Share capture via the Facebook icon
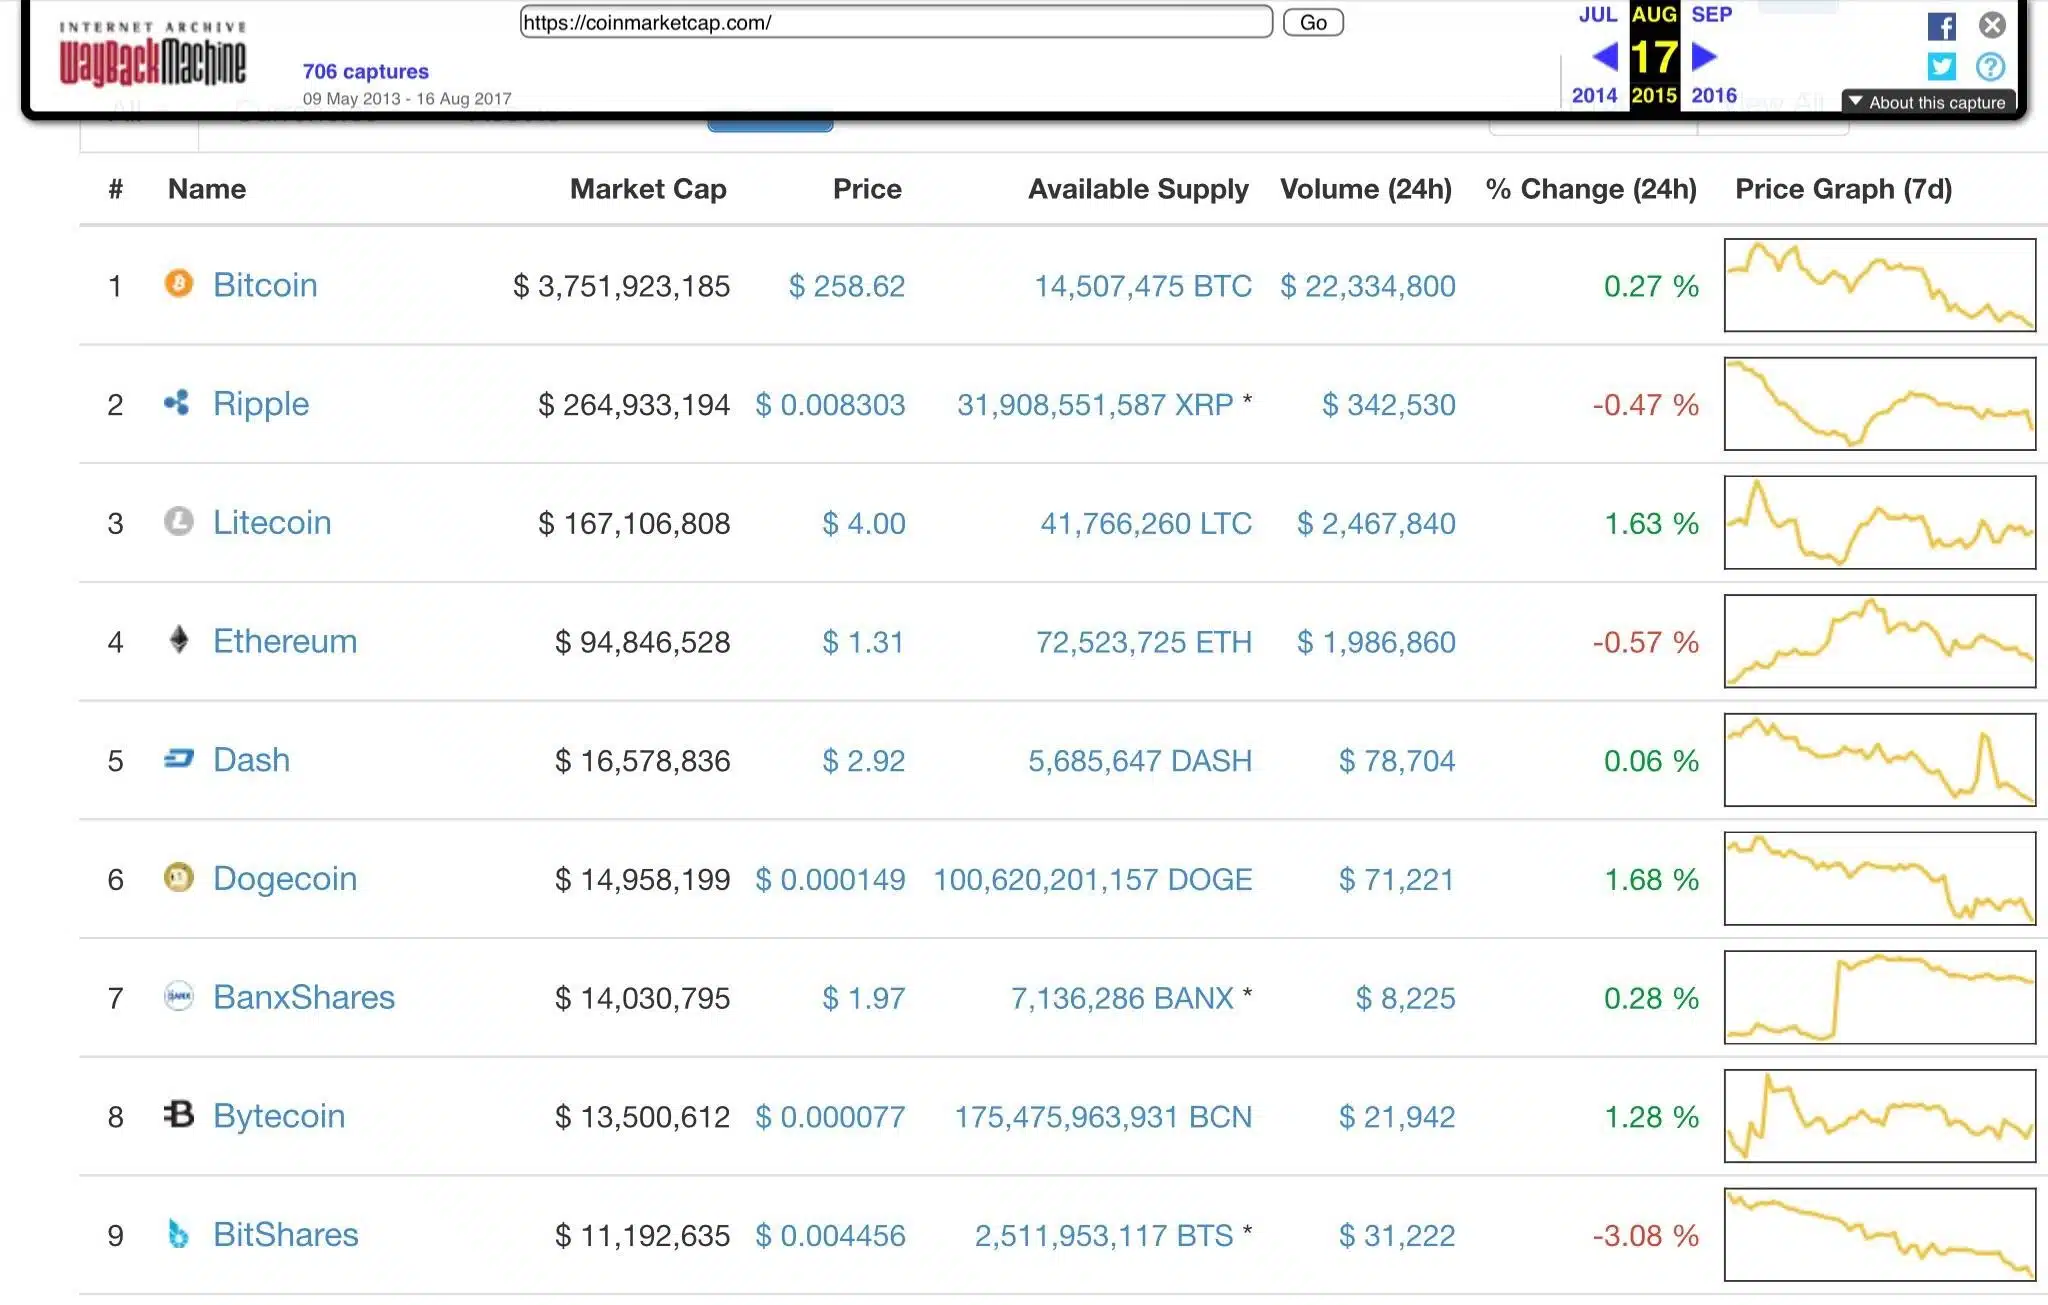 click(x=1943, y=25)
